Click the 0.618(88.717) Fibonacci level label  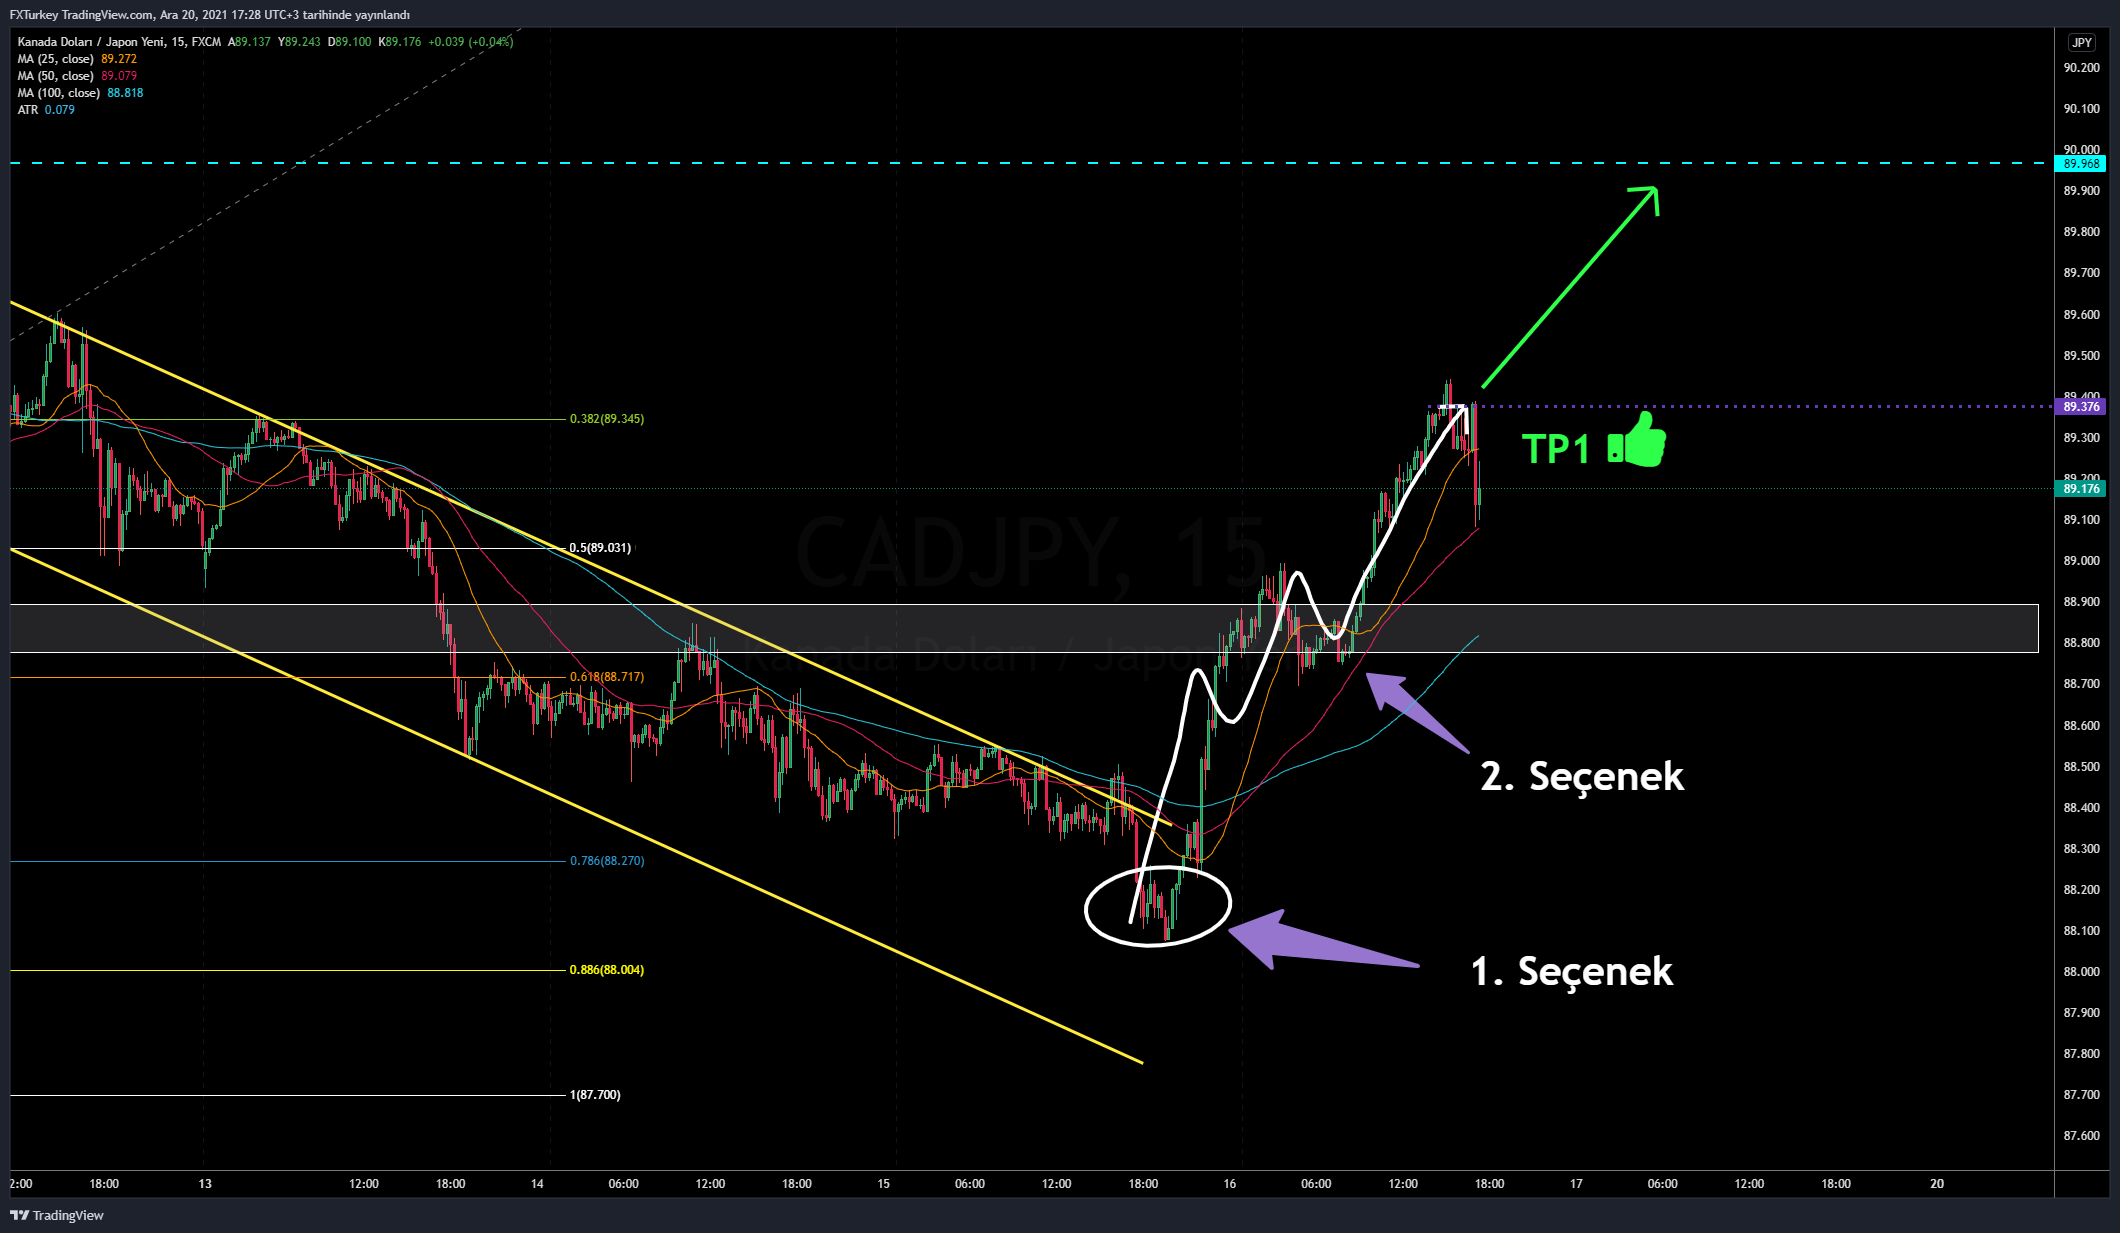coord(607,677)
